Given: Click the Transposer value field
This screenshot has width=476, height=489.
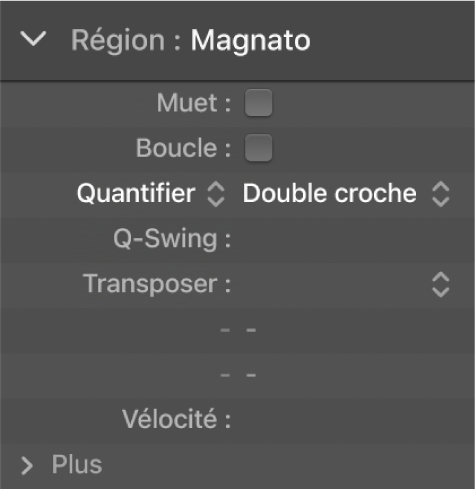Looking at the screenshot, I should tap(333, 284).
